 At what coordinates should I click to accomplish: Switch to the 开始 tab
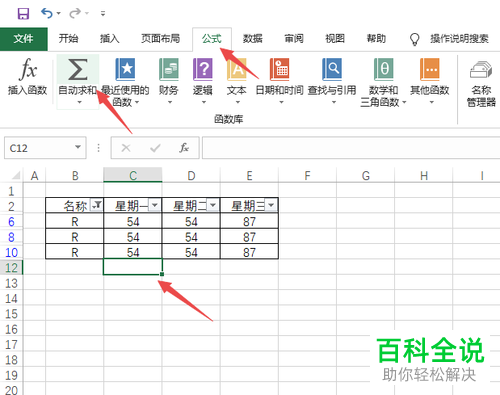68,39
